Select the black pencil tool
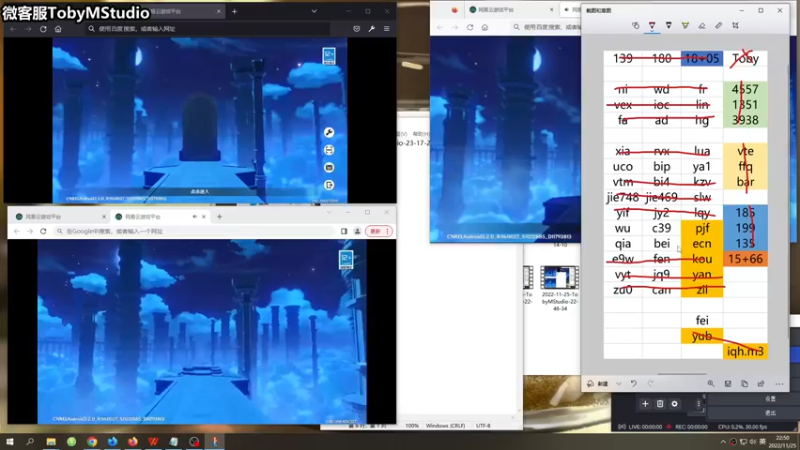The width and height of the screenshot is (800, 450). [x=668, y=26]
